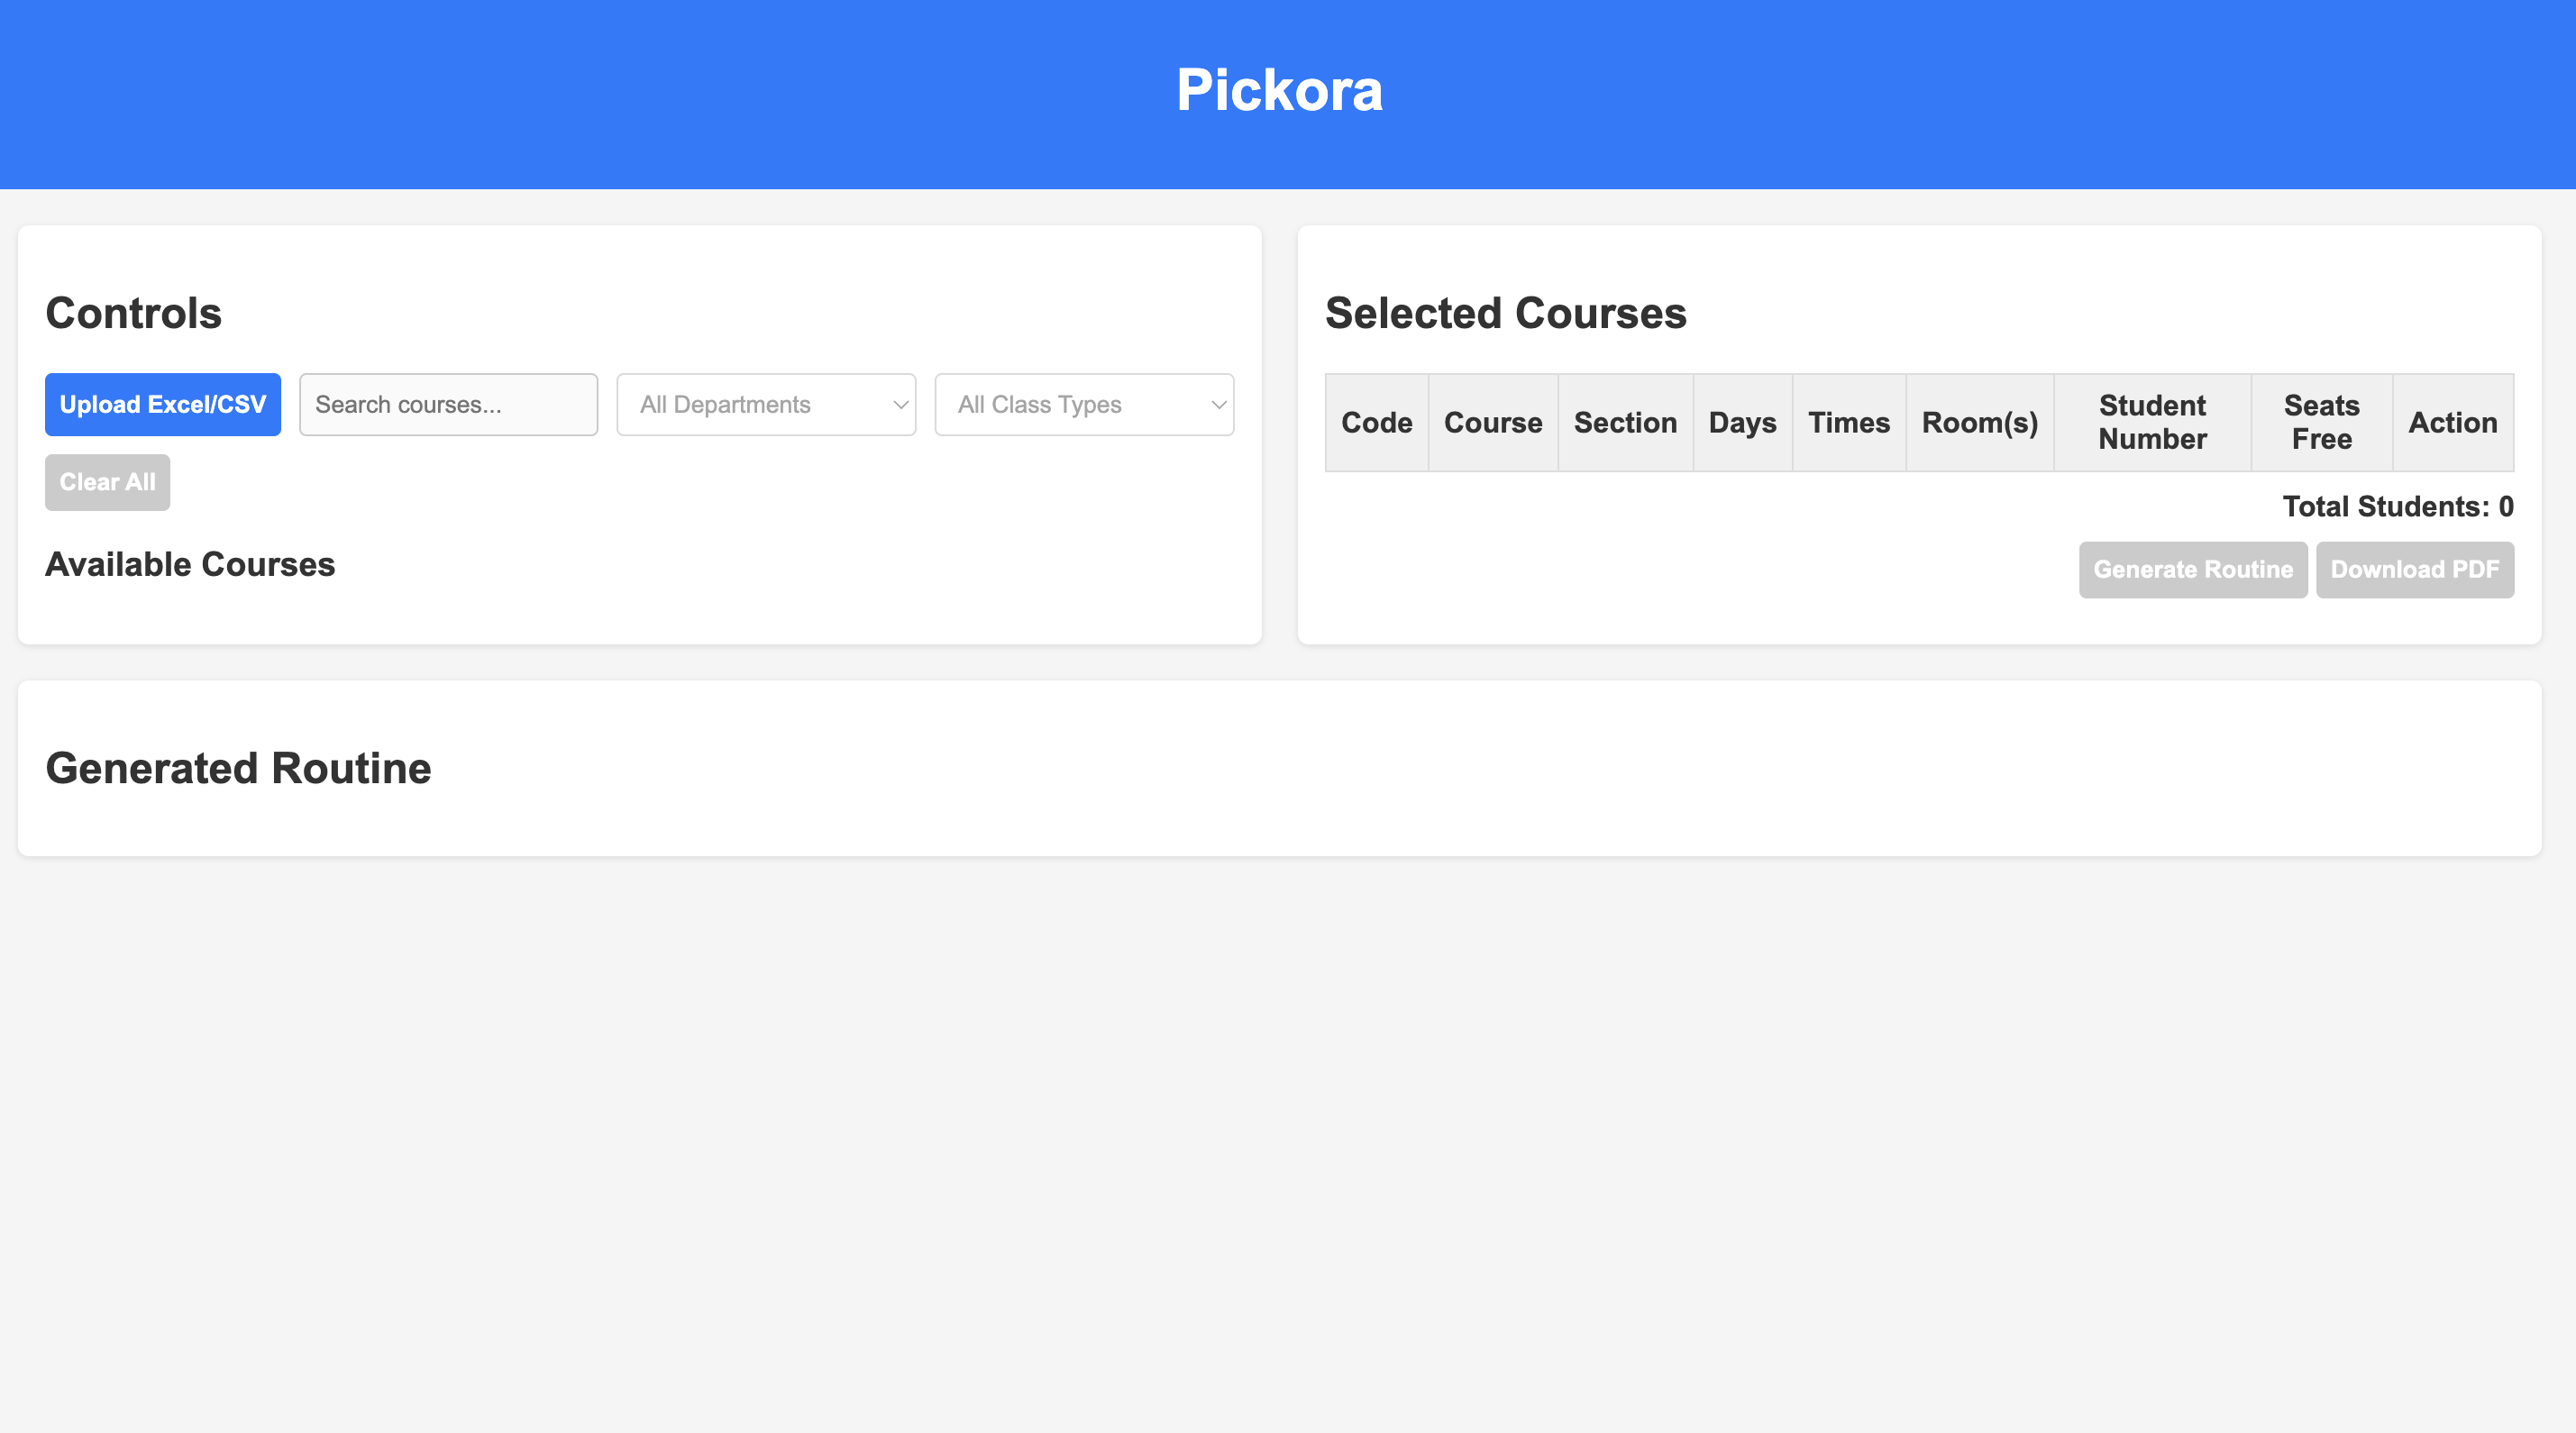The width and height of the screenshot is (2576, 1433).
Task: Click the Section column header
Action: (x=1625, y=422)
